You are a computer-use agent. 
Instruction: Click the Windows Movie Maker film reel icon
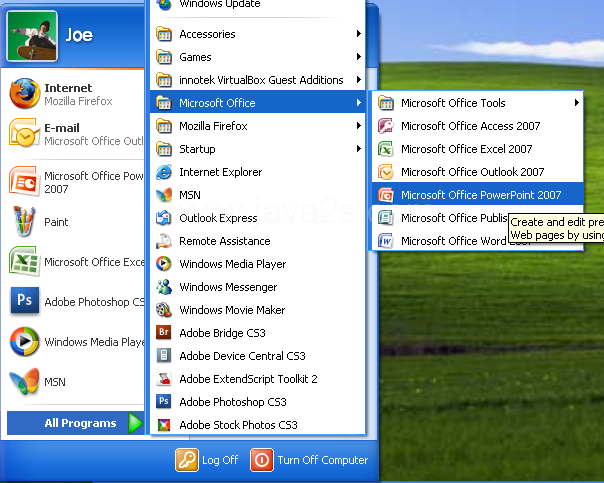coord(164,310)
